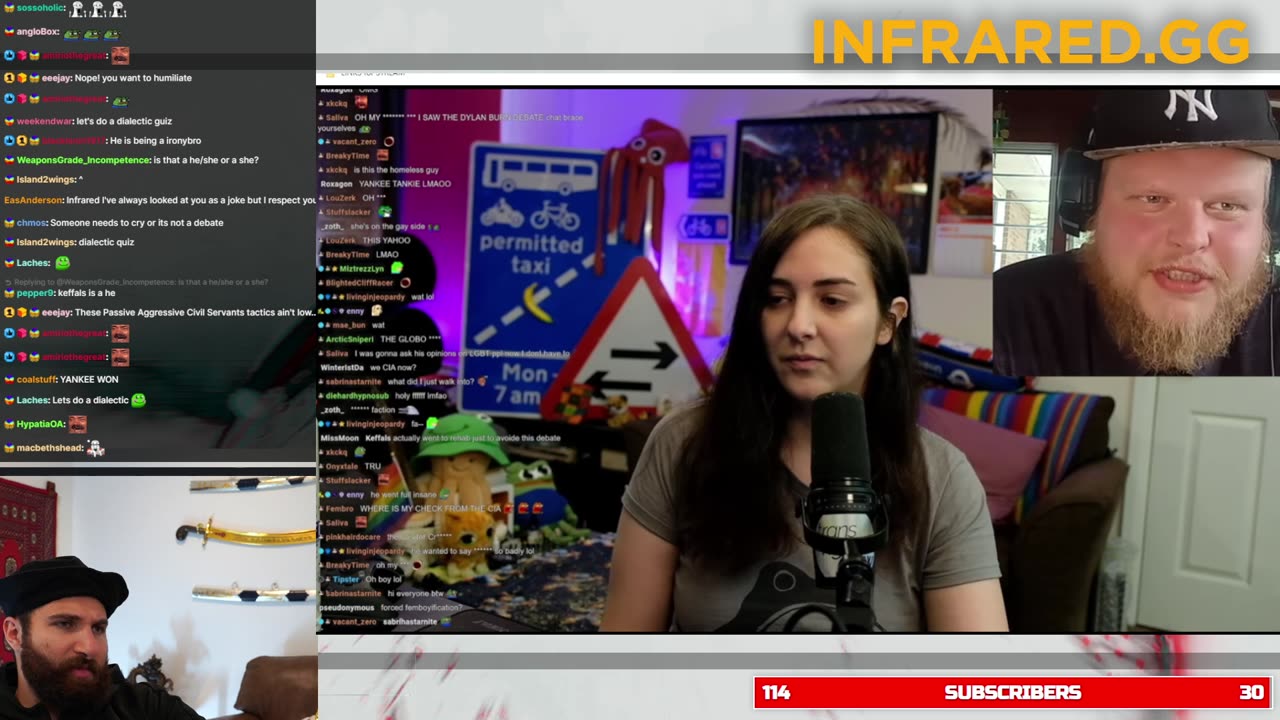Click the face emote in HypatiaOA's message
This screenshot has width=1280, height=720.
77,424
